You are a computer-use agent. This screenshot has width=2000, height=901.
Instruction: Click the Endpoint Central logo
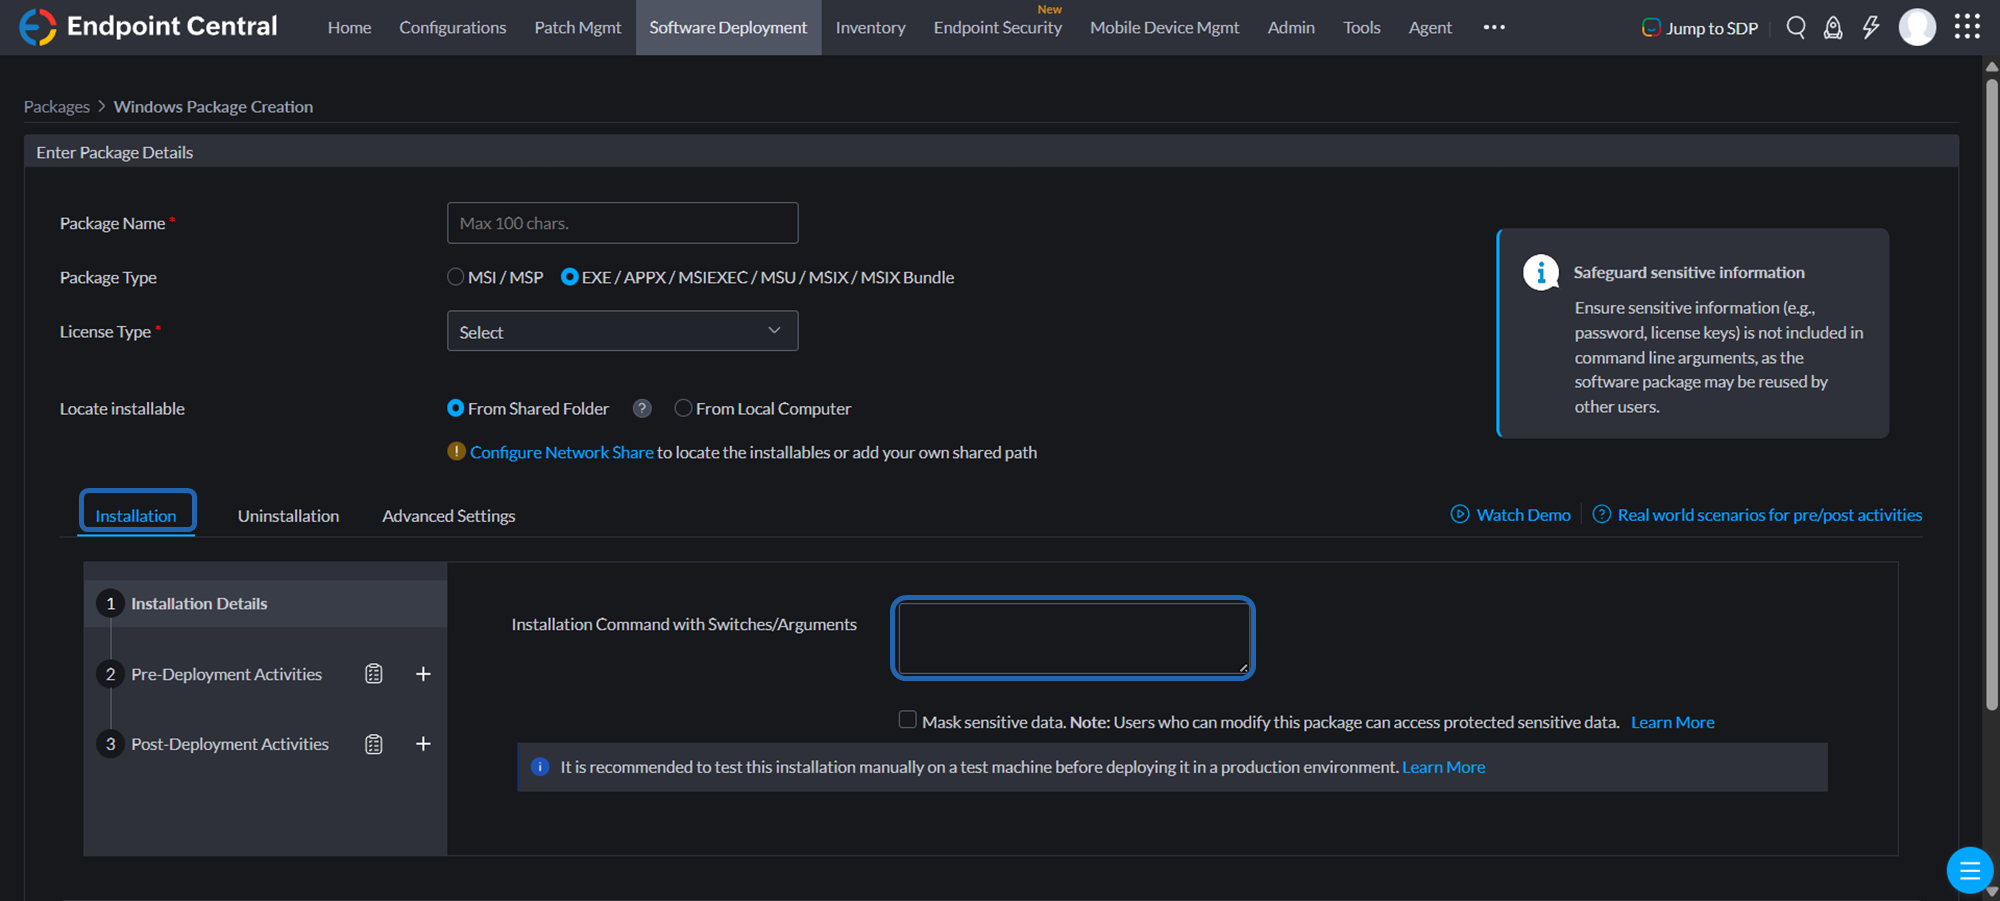click(148, 27)
